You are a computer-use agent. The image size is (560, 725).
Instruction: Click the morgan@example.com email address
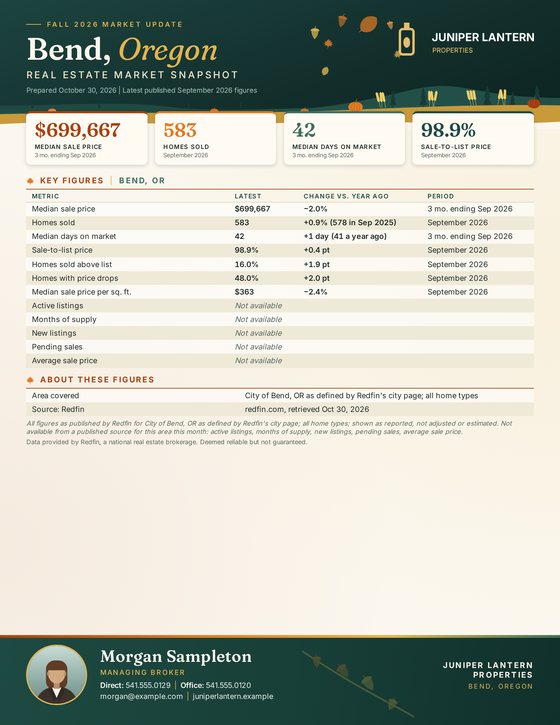tap(142, 696)
